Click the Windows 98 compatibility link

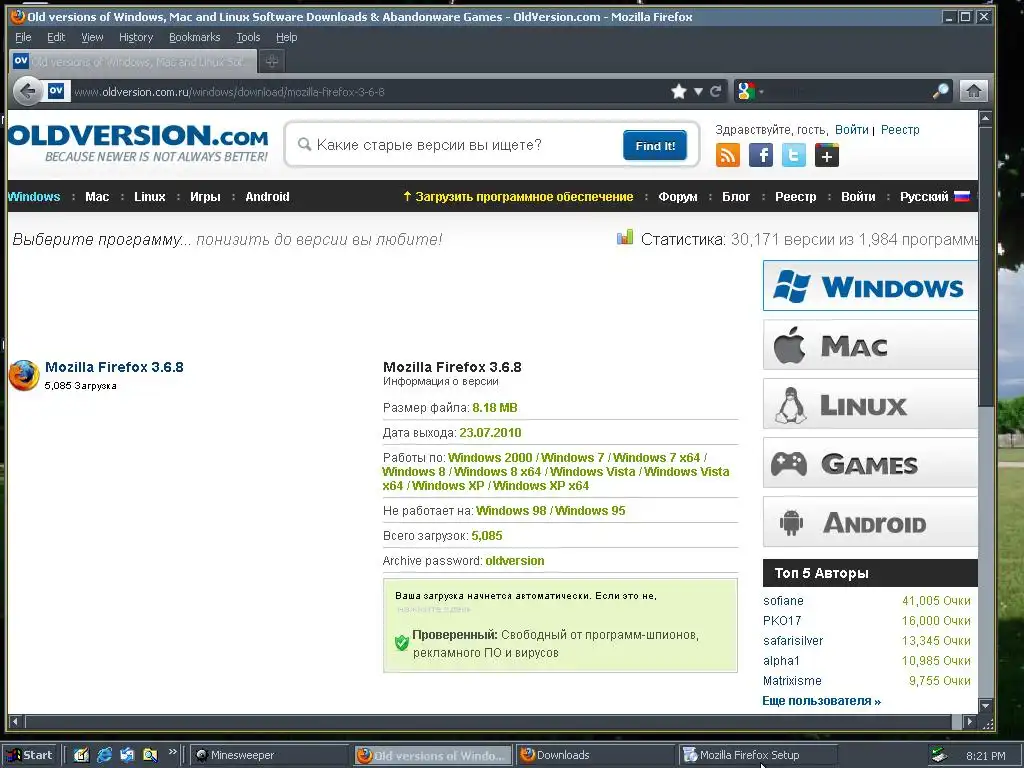511,511
